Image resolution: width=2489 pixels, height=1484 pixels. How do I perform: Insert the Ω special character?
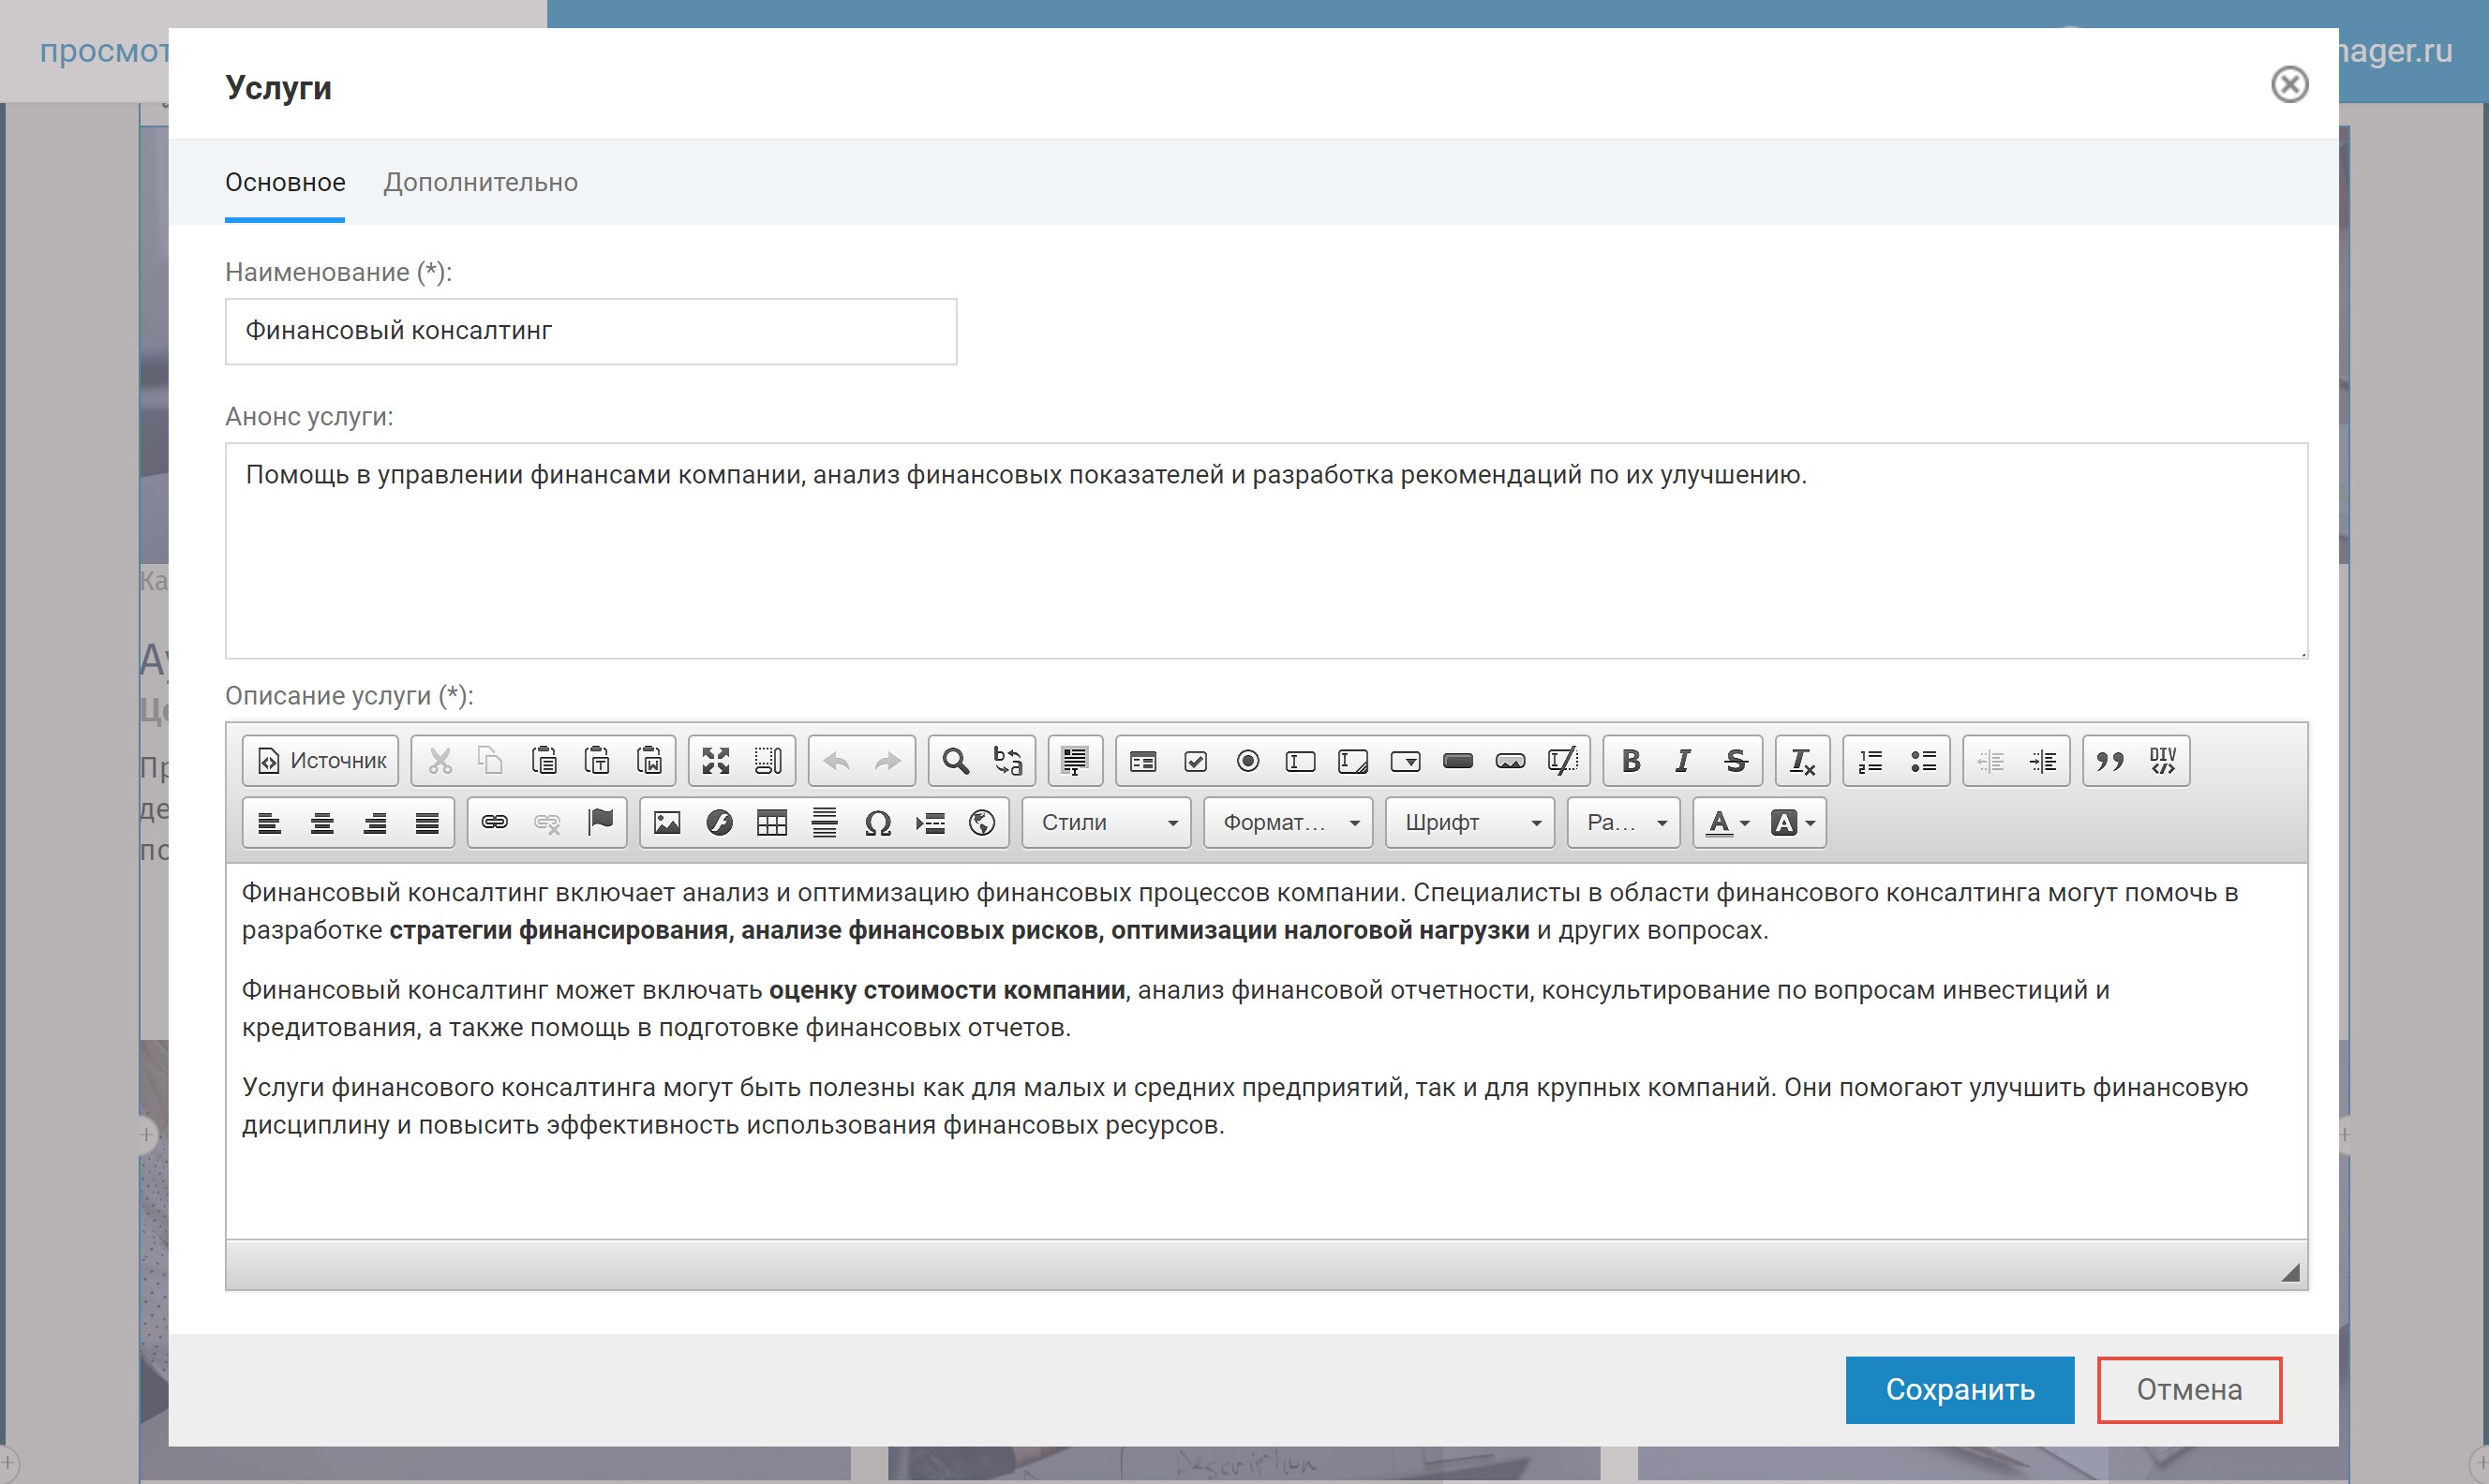[876, 822]
